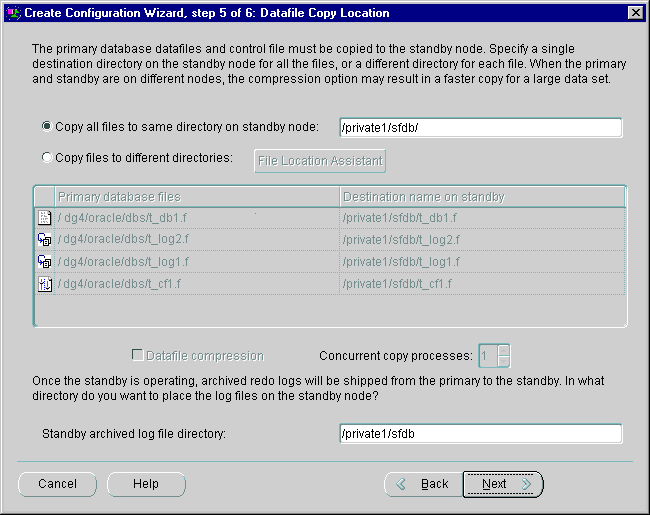Click the concurrent copy processes value field
Viewport: 650px width, 515px height.
[488, 356]
